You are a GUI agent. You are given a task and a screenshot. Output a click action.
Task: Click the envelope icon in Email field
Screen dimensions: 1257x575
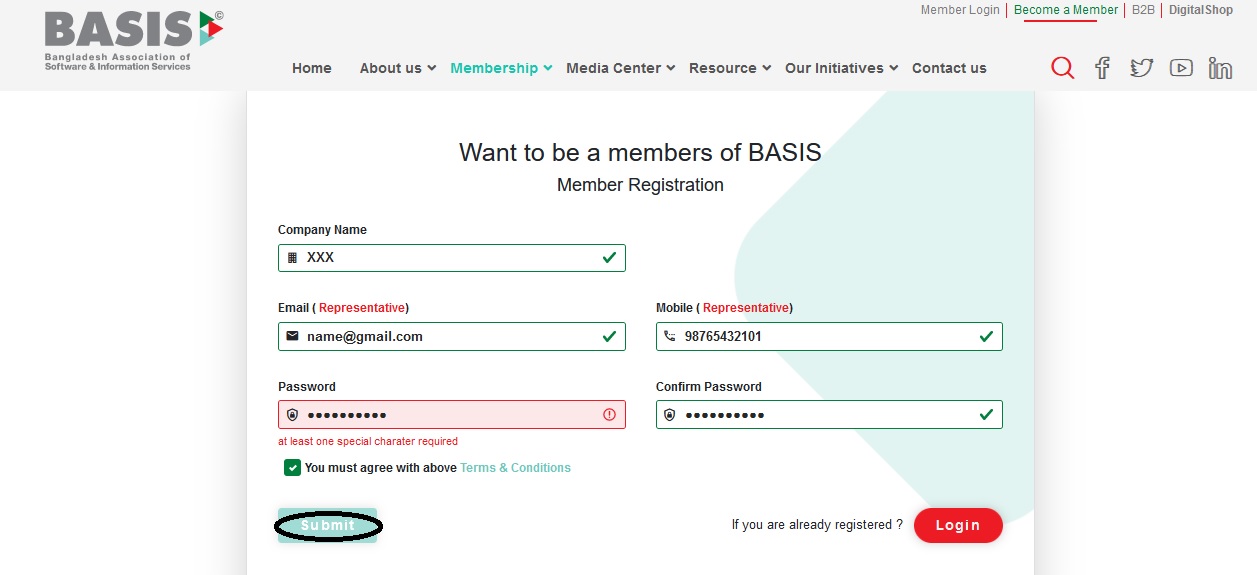coord(292,336)
